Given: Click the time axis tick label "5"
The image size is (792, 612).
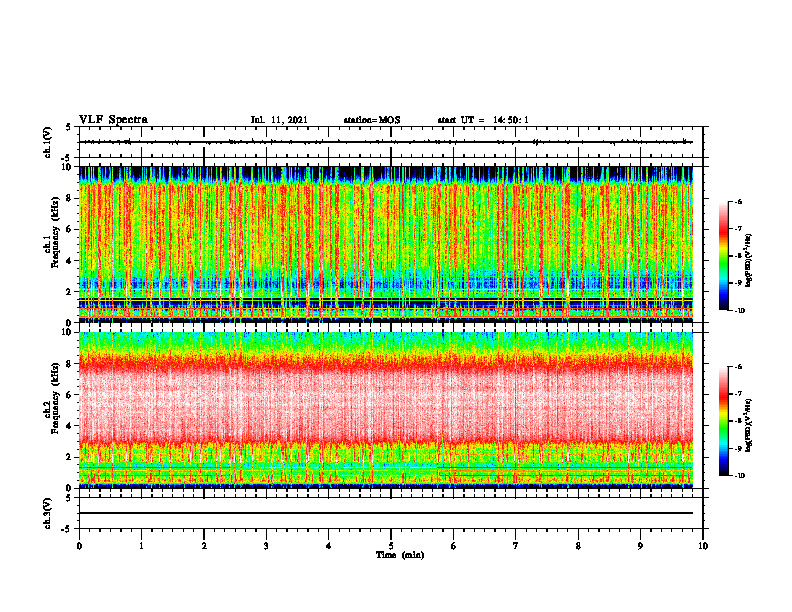Looking at the screenshot, I should (x=391, y=546).
